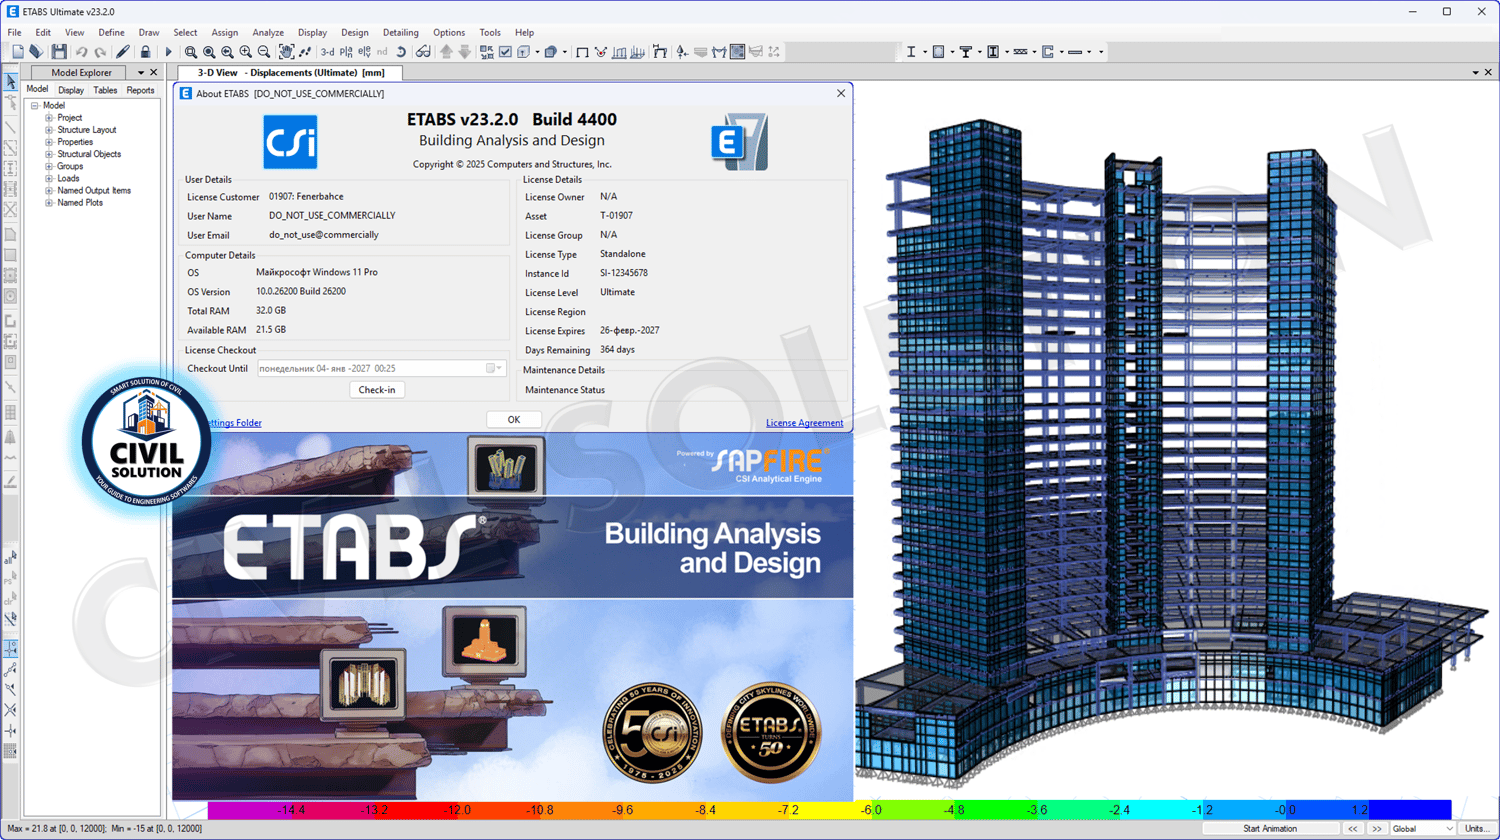Click OK in the About ETABS dialog
This screenshot has width=1500, height=840.
click(x=514, y=420)
